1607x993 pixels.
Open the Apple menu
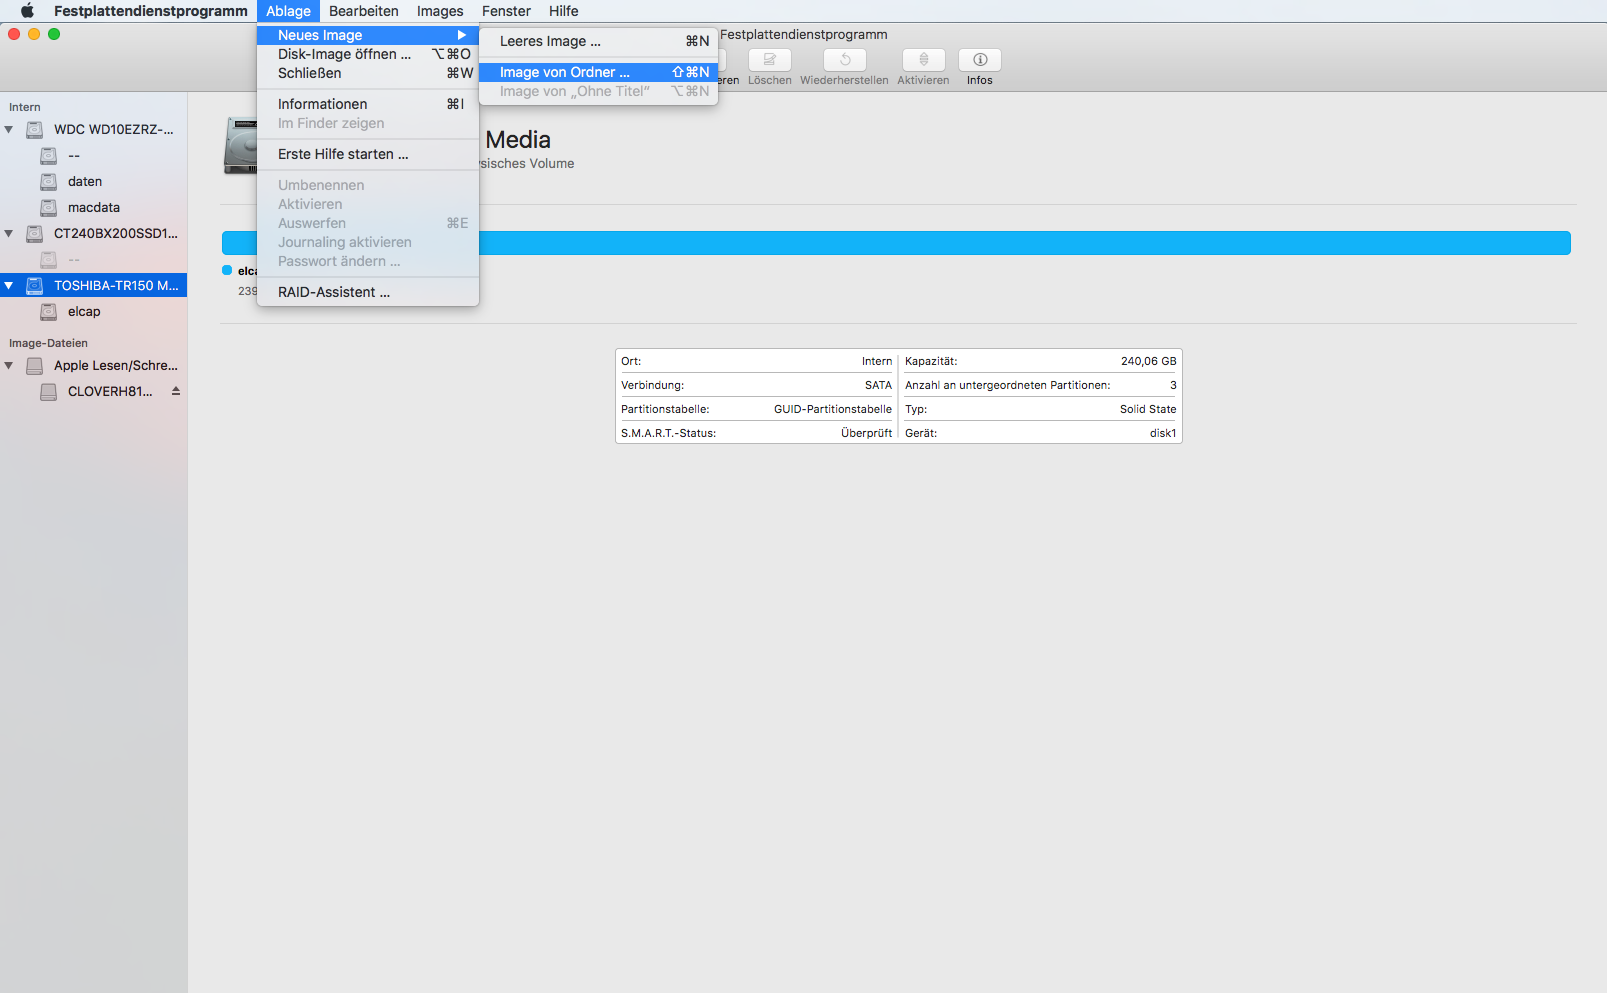click(27, 11)
